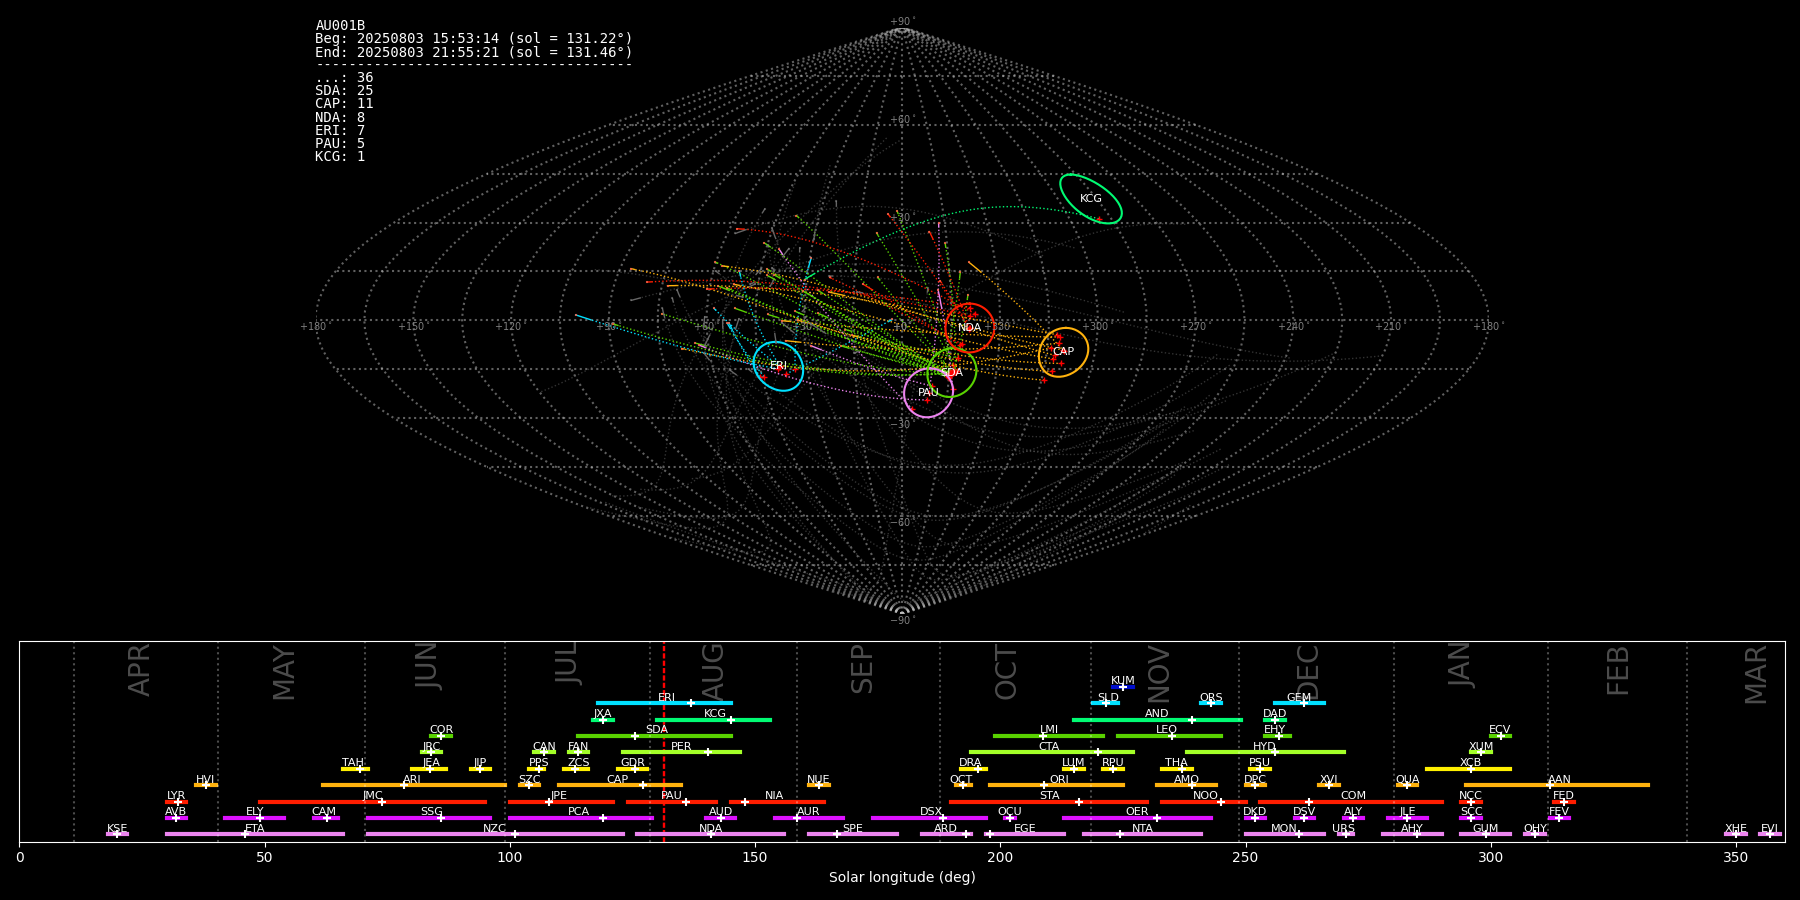The width and height of the screenshot is (1800, 900).
Task: Click the 'SDA: 25' count in the legend
Action: point(344,91)
